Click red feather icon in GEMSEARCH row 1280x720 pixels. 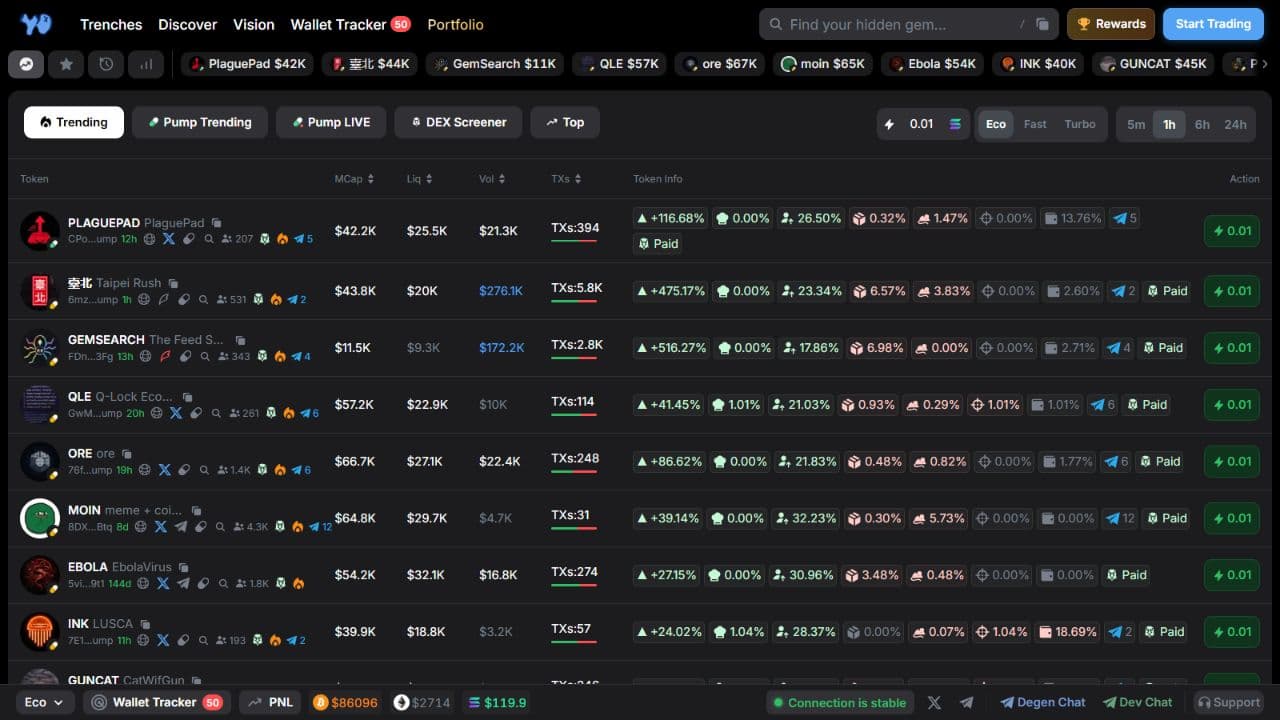(166, 356)
